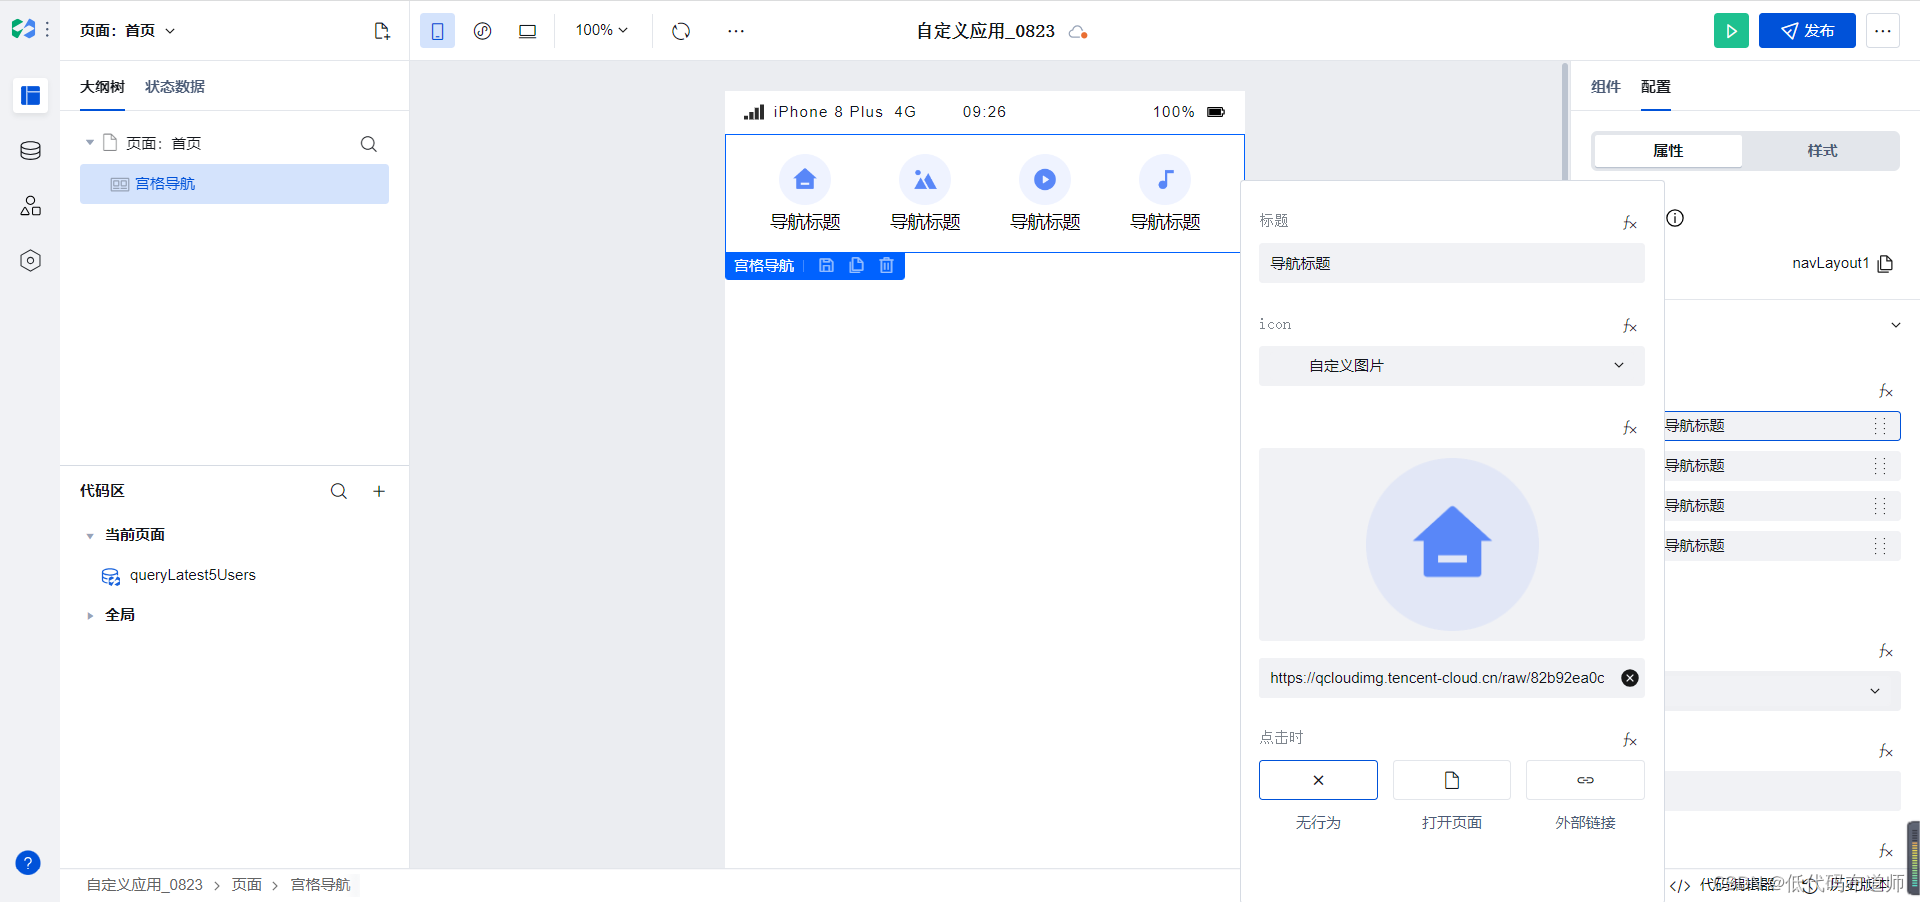Viewport: 1920px width, 902px height.
Task: Copy the 宫格导航 component
Action: (x=856, y=266)
